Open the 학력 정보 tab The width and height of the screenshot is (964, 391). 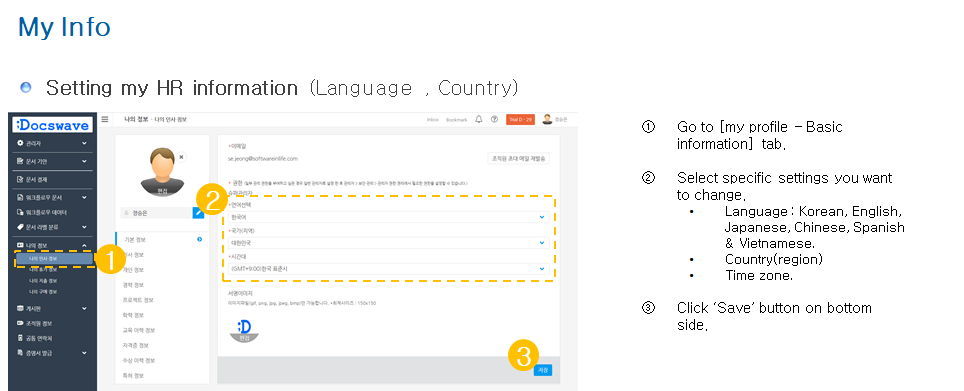point(133,315)
